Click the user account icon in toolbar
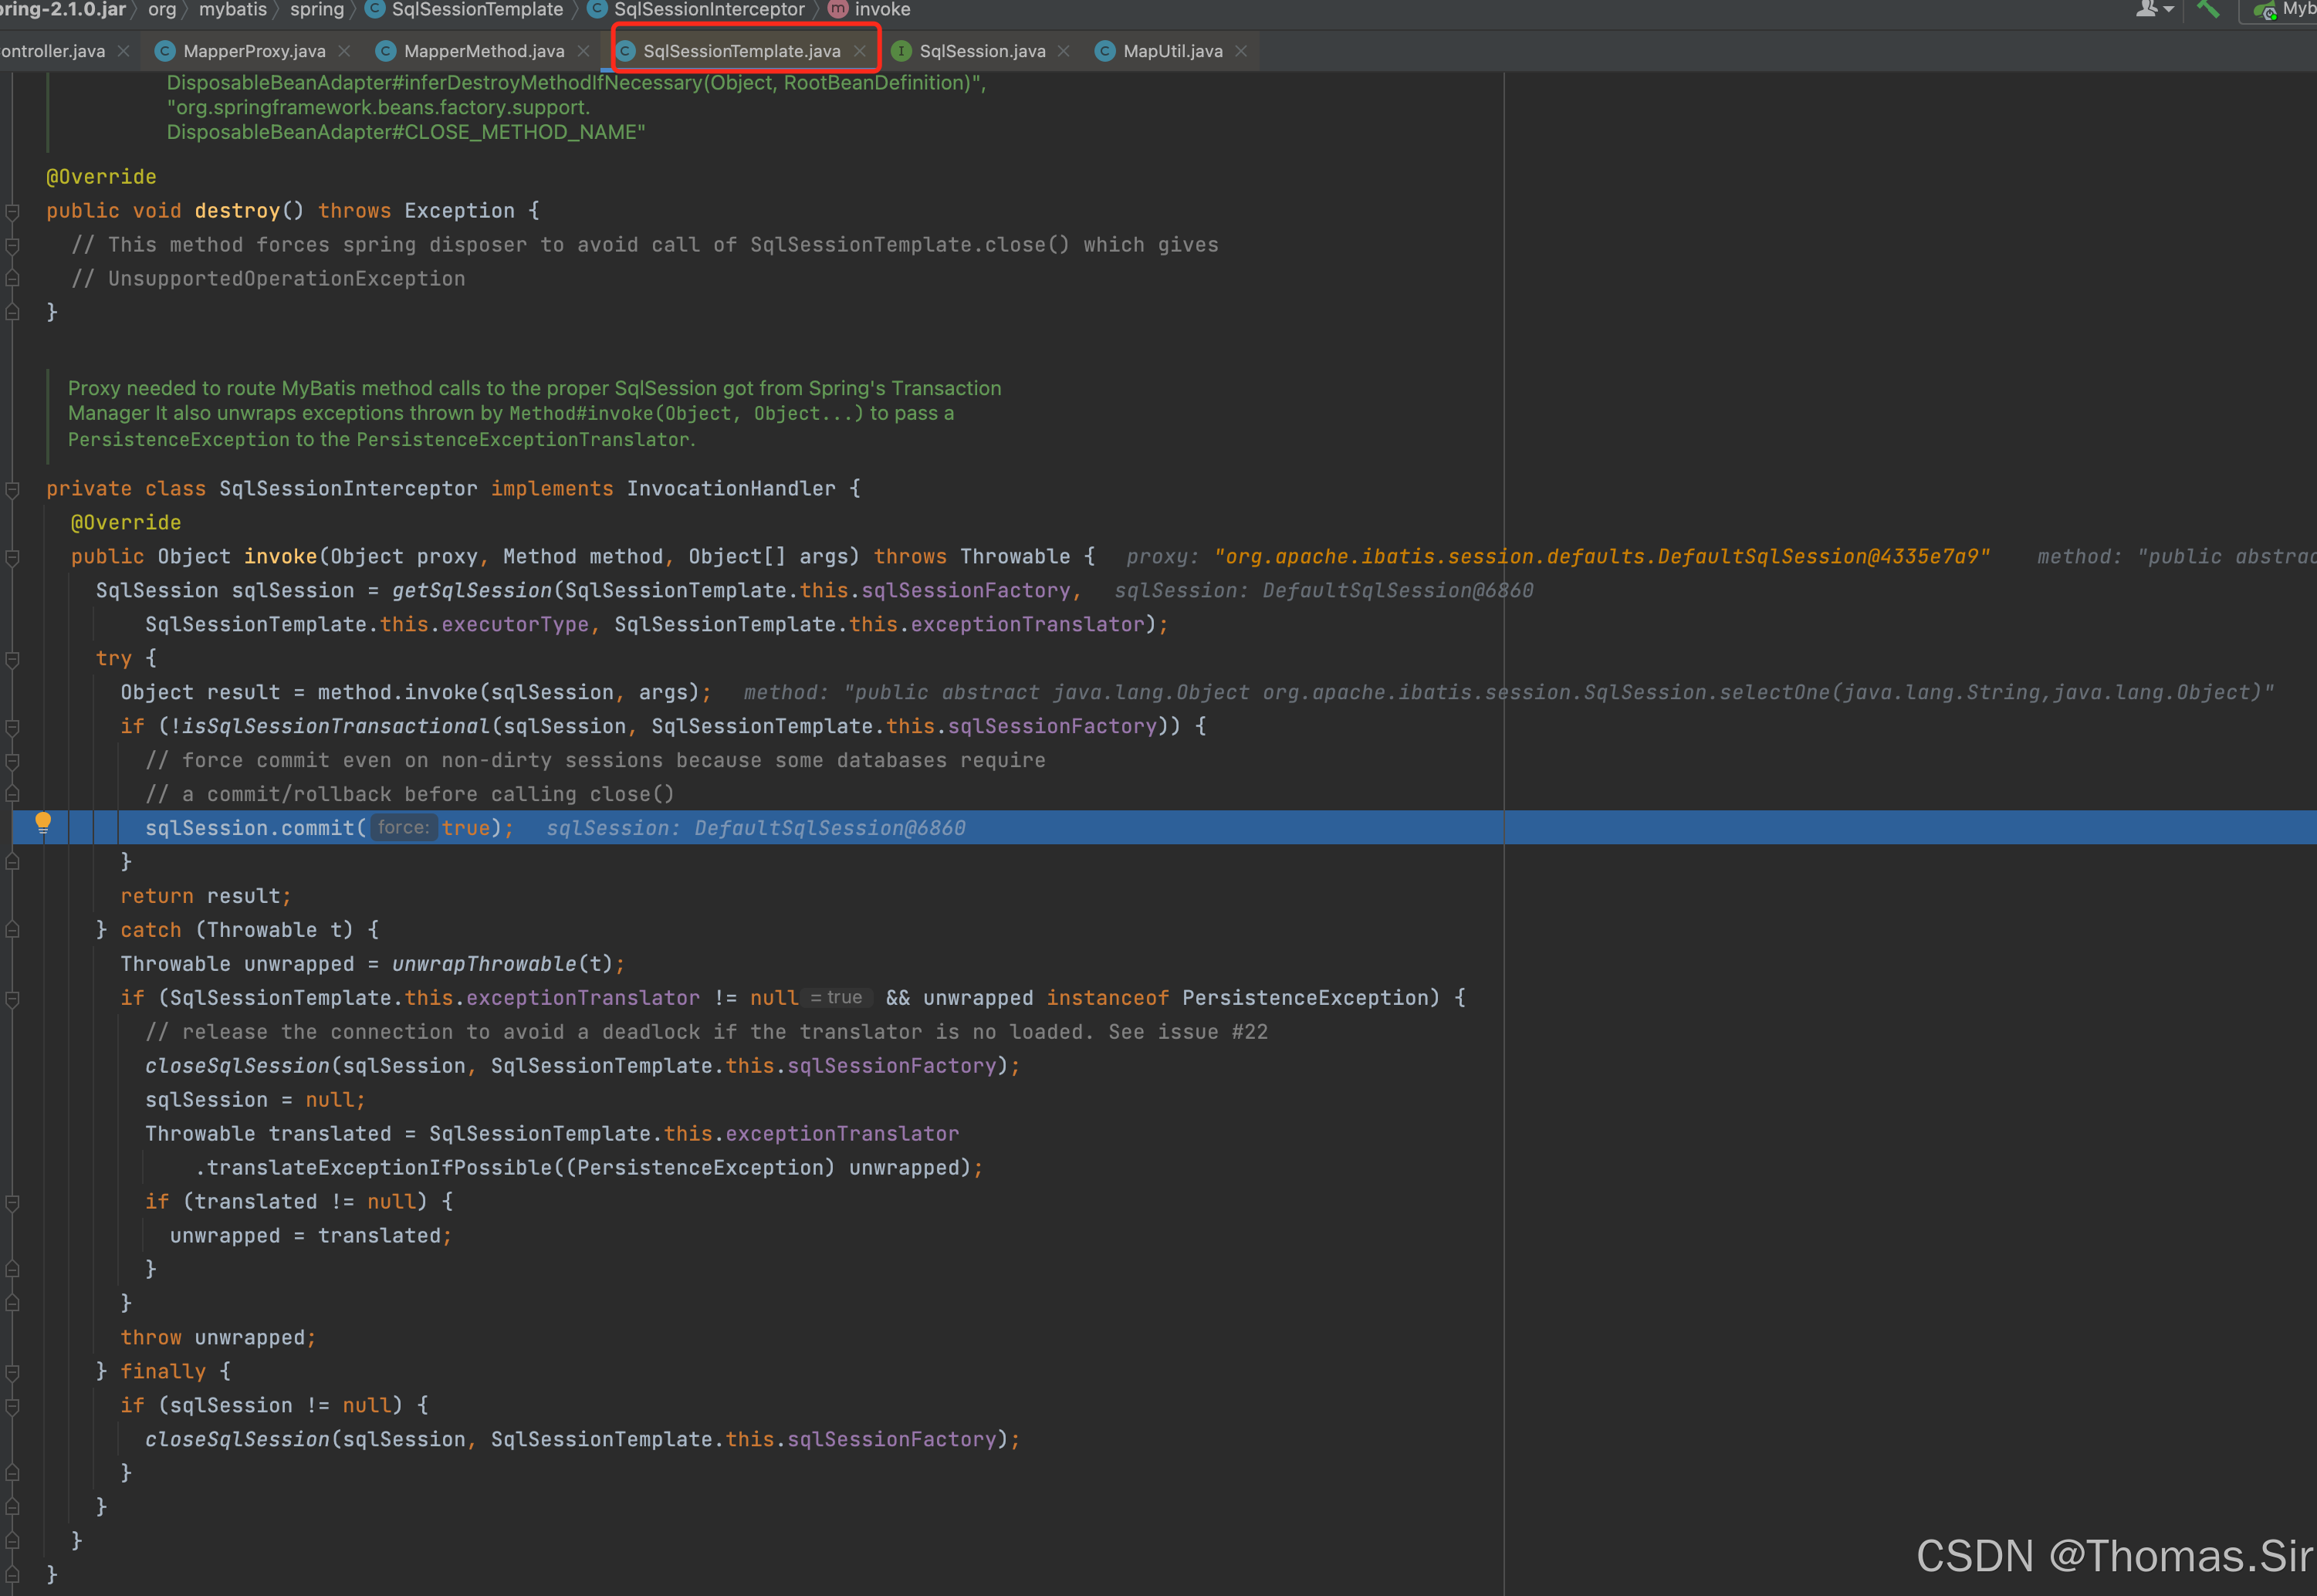 pos(2146,9)
